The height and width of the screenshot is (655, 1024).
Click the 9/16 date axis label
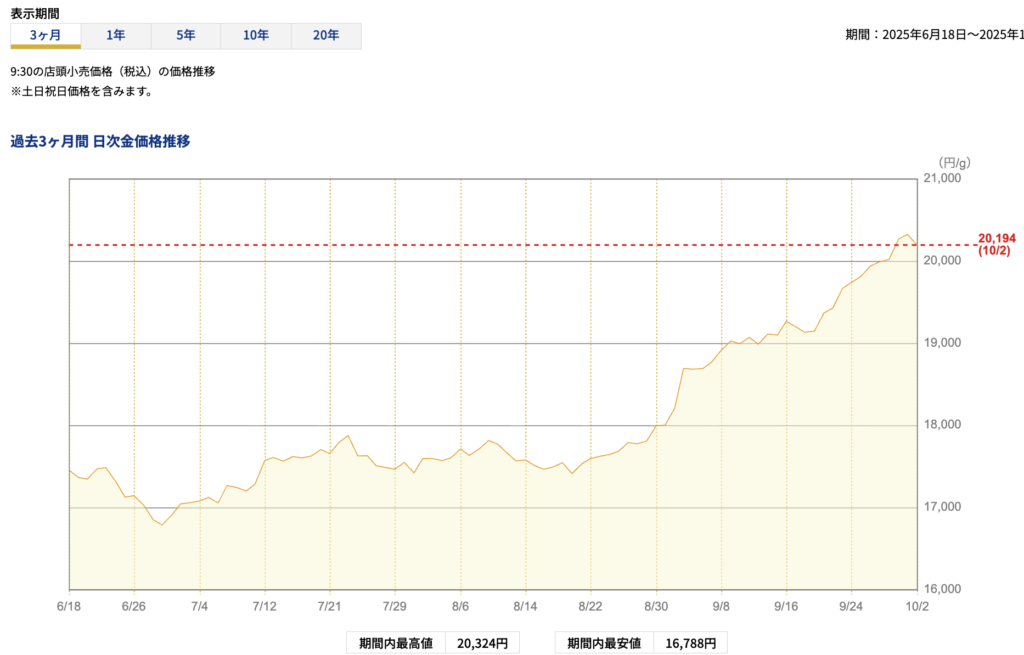pyautogui.click(x=786, y=606)
